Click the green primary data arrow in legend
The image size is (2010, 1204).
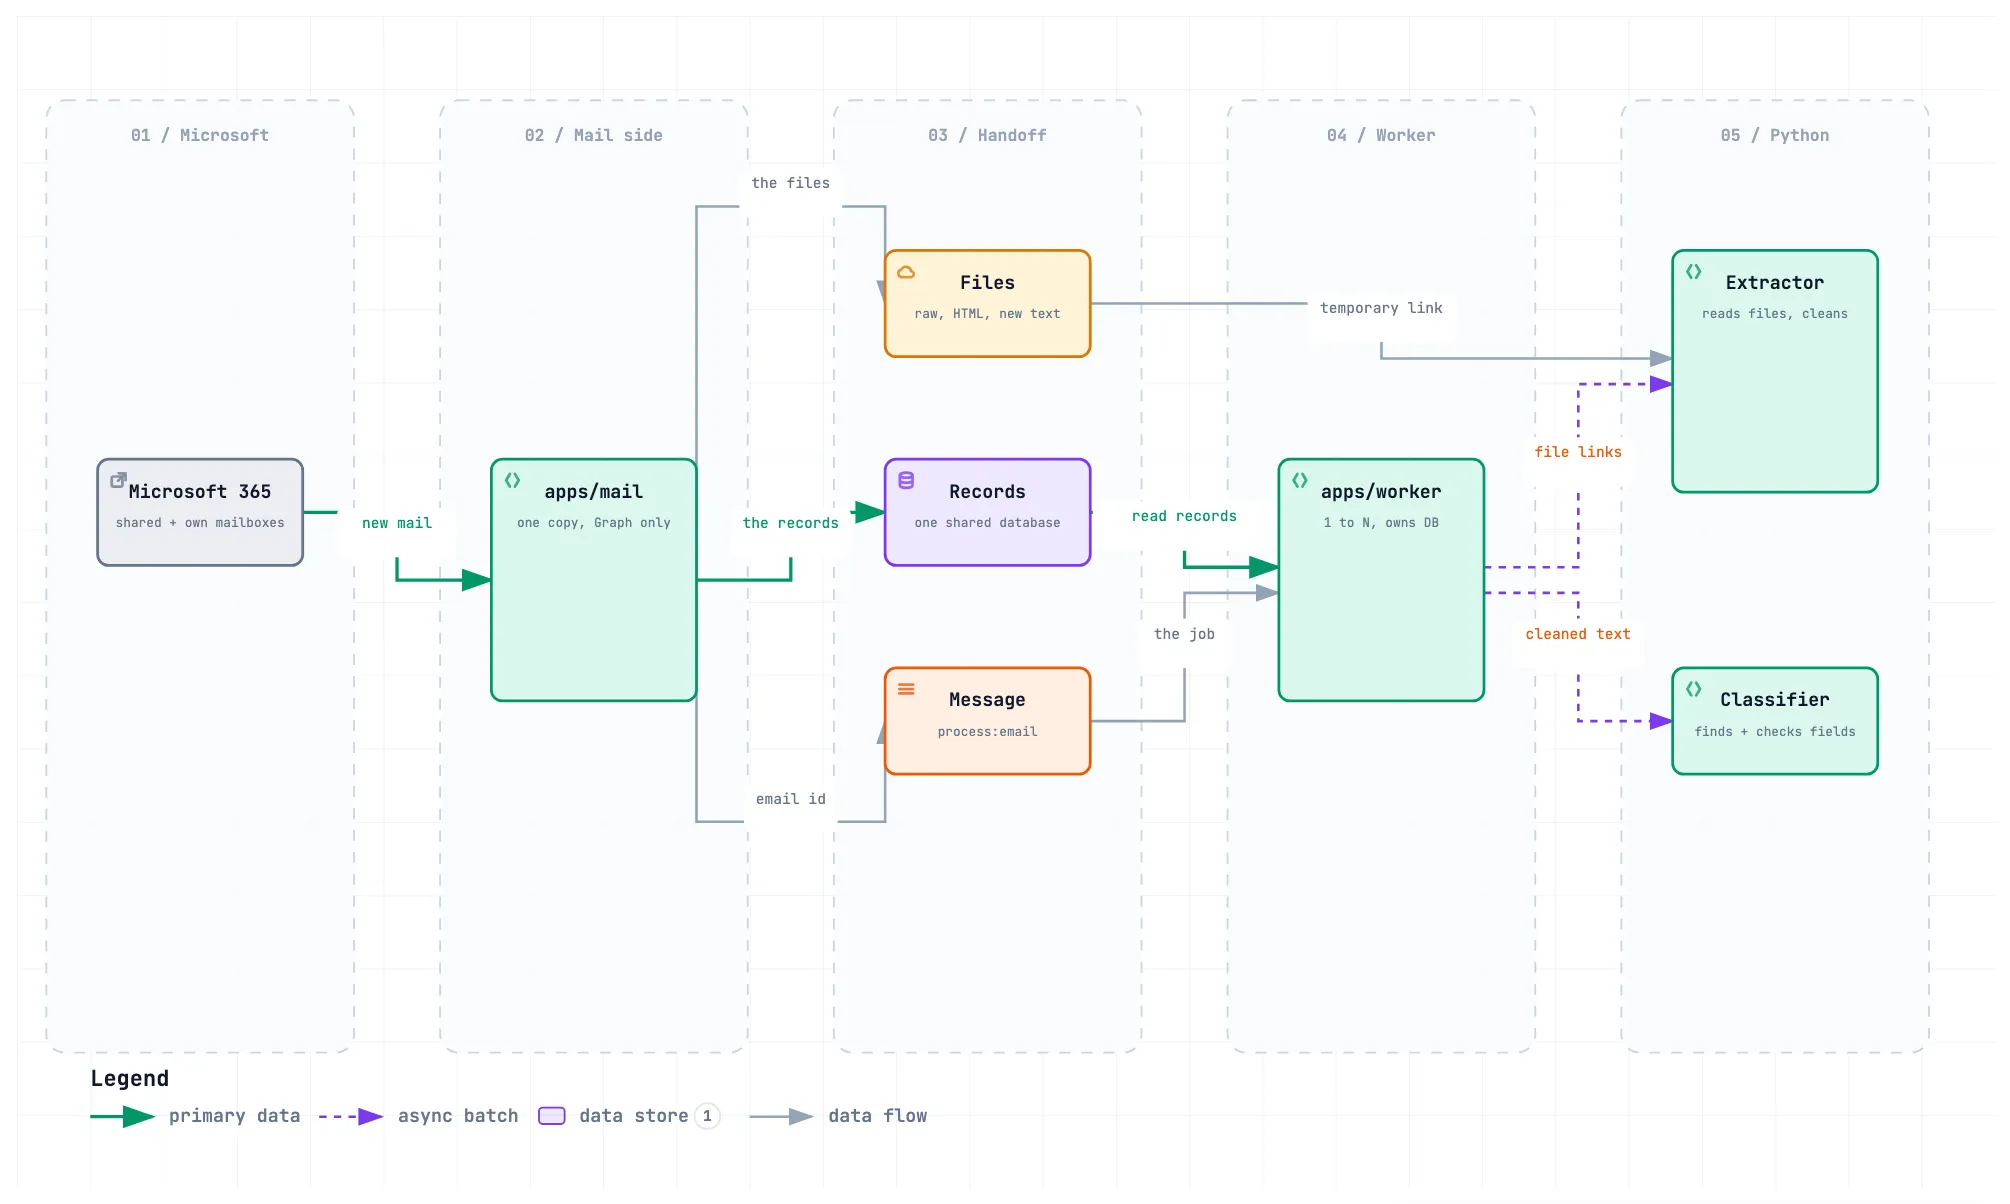123,1116
